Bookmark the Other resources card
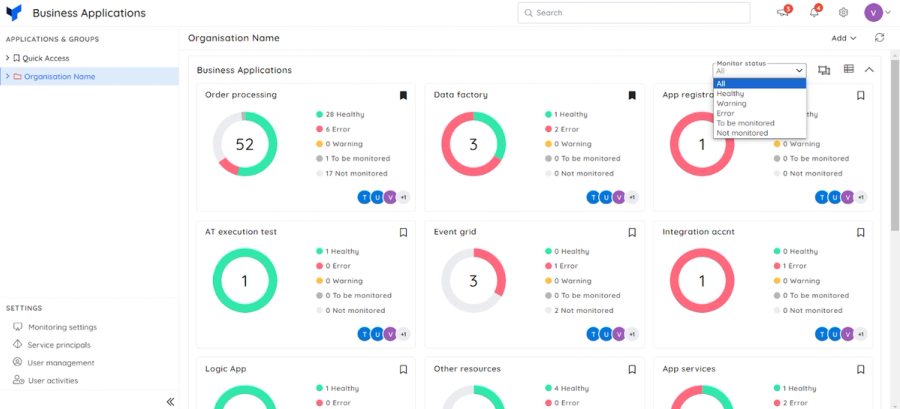 (632, 369)
